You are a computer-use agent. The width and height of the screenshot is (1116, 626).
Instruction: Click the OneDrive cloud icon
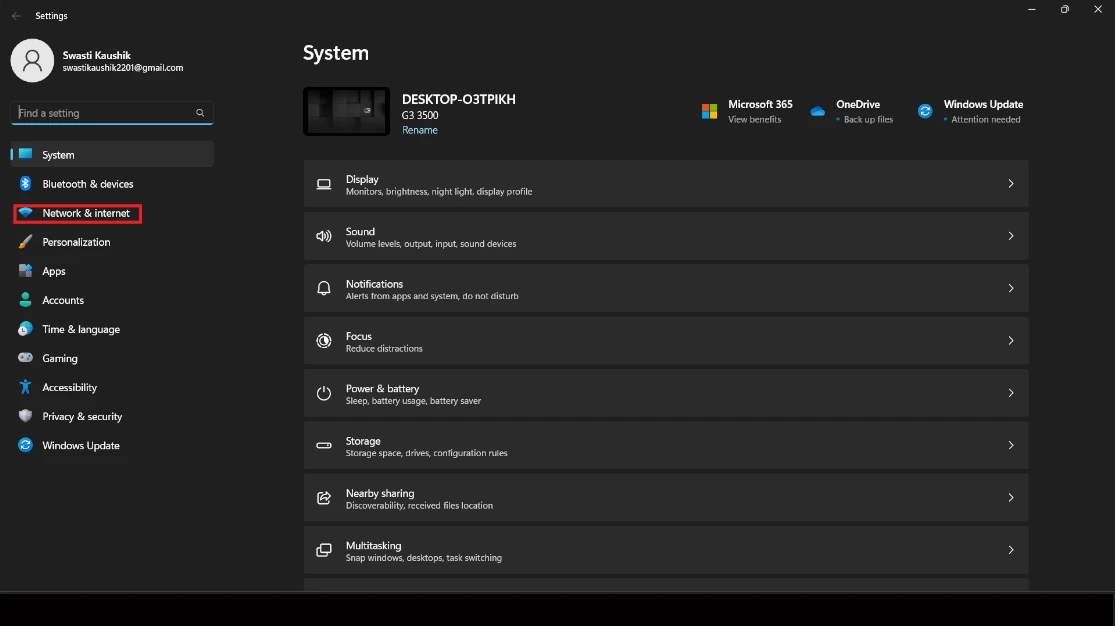(x=817, y=111)
